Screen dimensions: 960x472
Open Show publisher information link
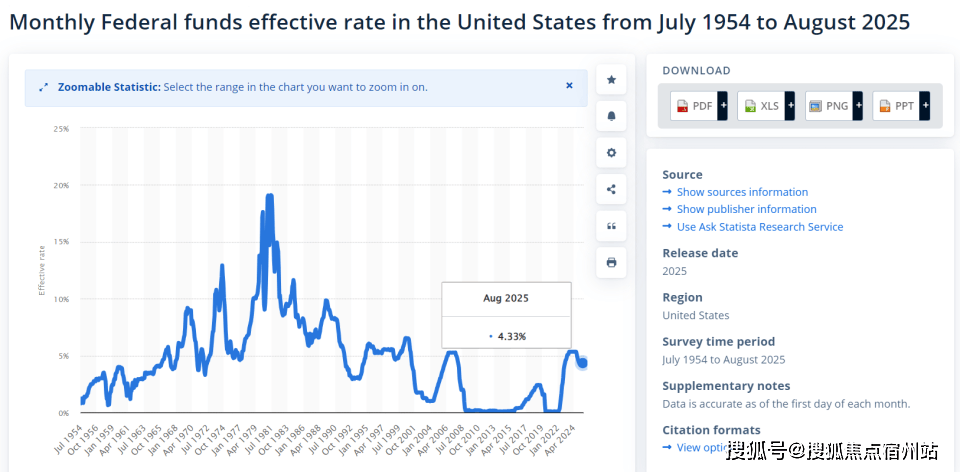coord(746,209)
